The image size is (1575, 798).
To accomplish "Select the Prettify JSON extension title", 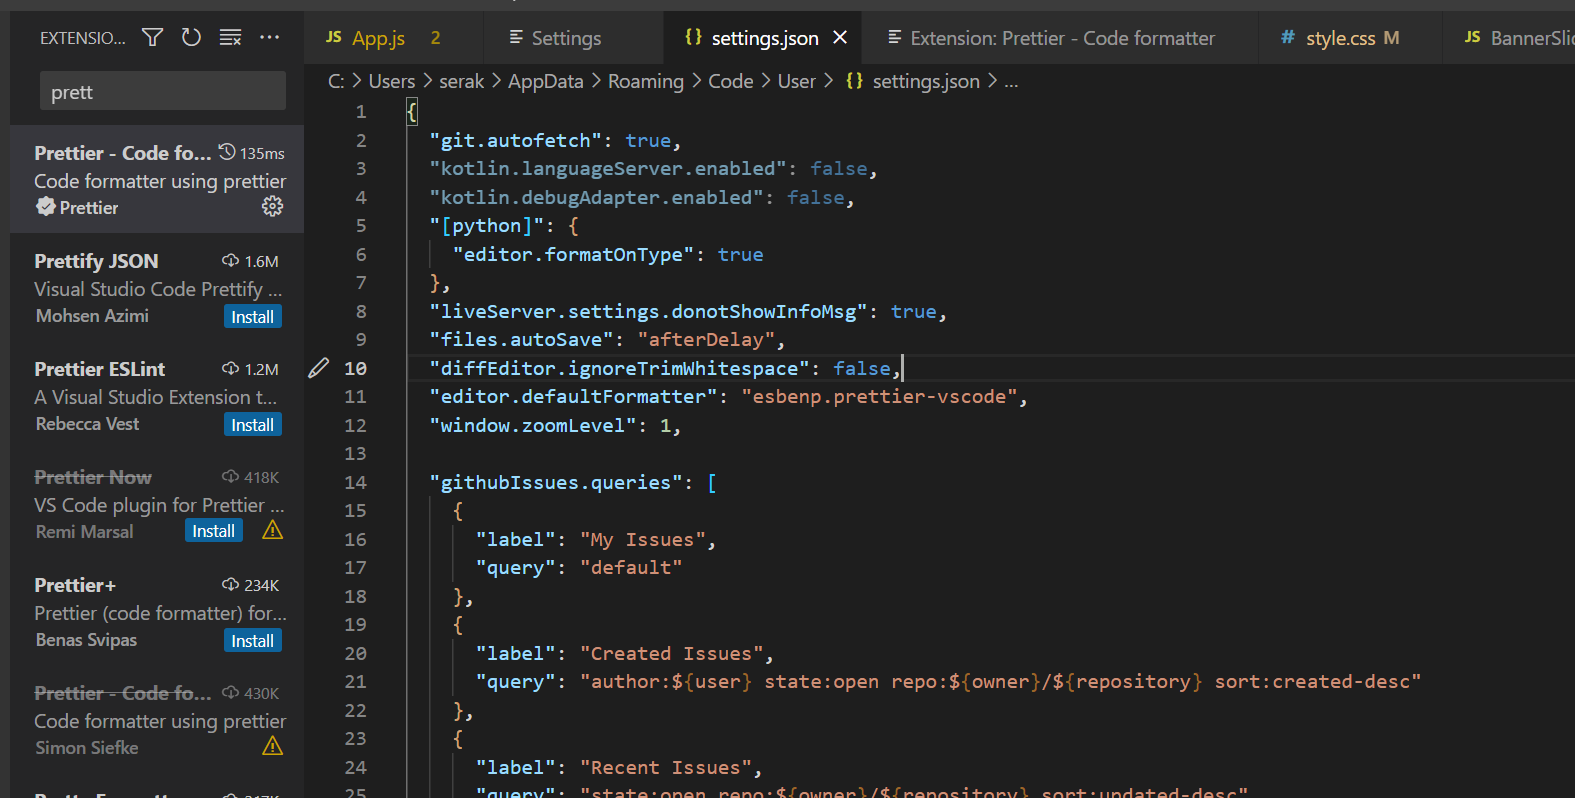I will coord(96,261).
